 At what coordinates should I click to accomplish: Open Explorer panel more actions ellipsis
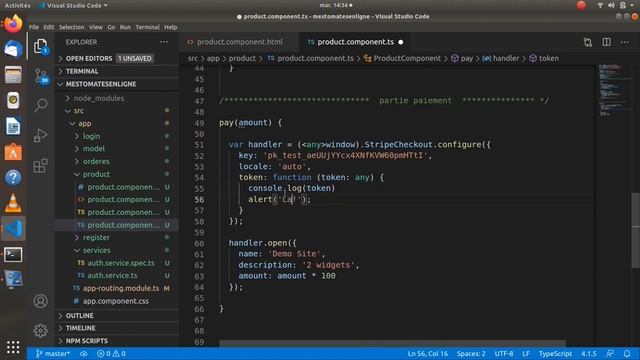coord(164,42)
